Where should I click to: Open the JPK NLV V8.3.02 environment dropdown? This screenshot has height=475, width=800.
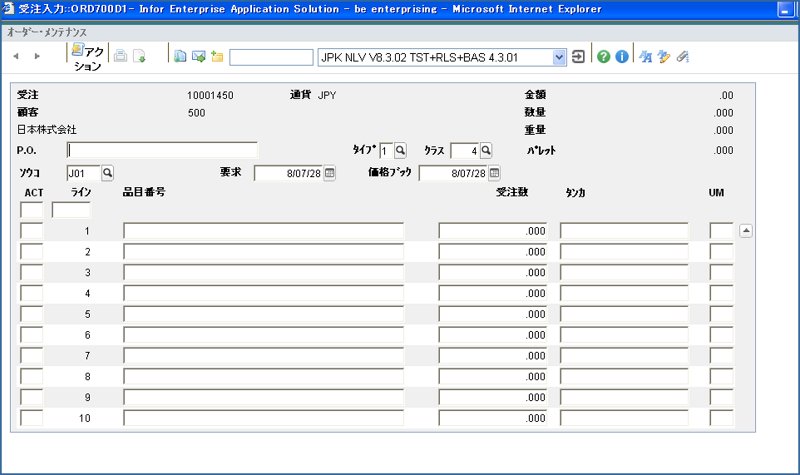[x=559, y=57]
